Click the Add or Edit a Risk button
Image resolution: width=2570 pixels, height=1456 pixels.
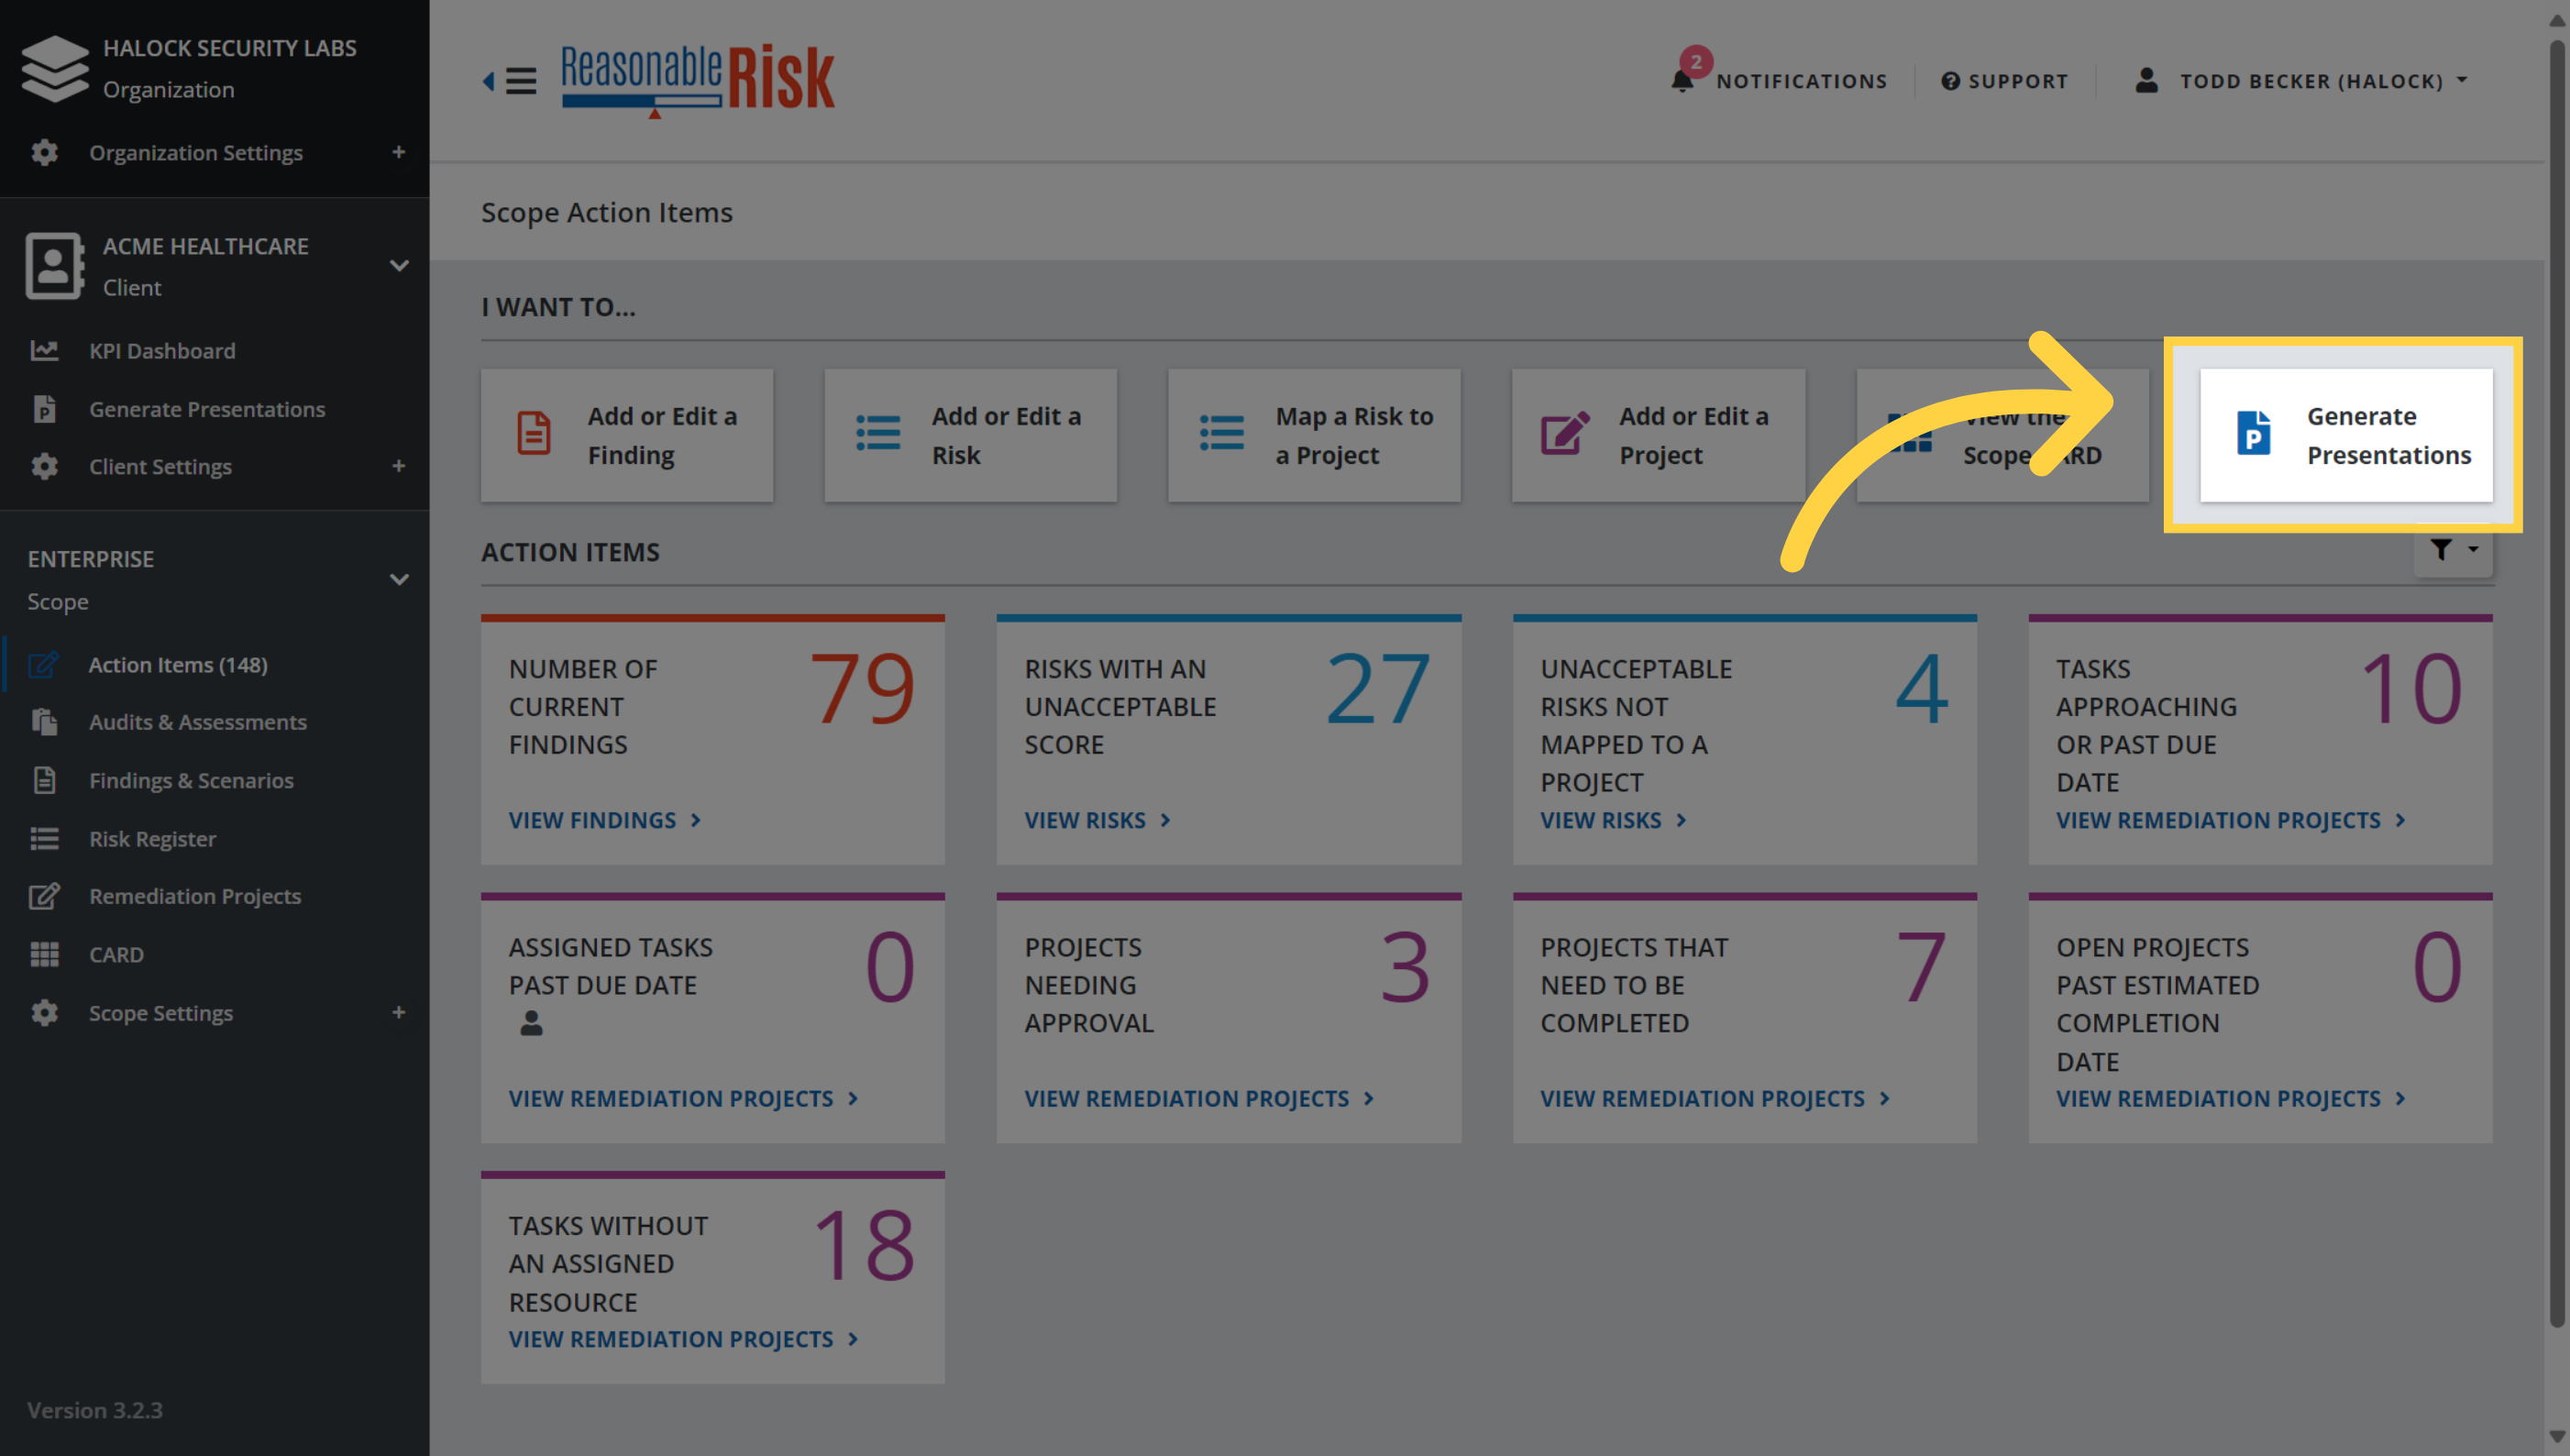click(x=970, y=435)
